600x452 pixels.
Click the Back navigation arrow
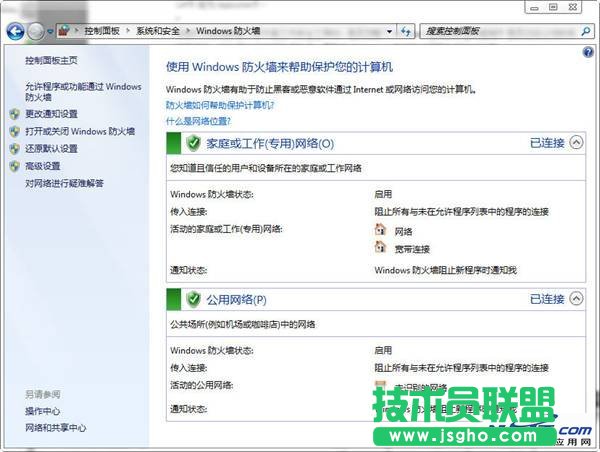click(x=15, y=31)
